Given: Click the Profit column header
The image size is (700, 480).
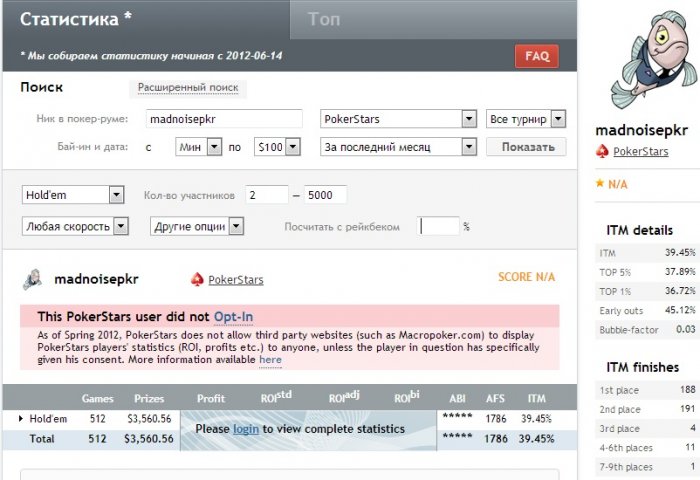Looking at the screenshot, I should click(211, 399).
